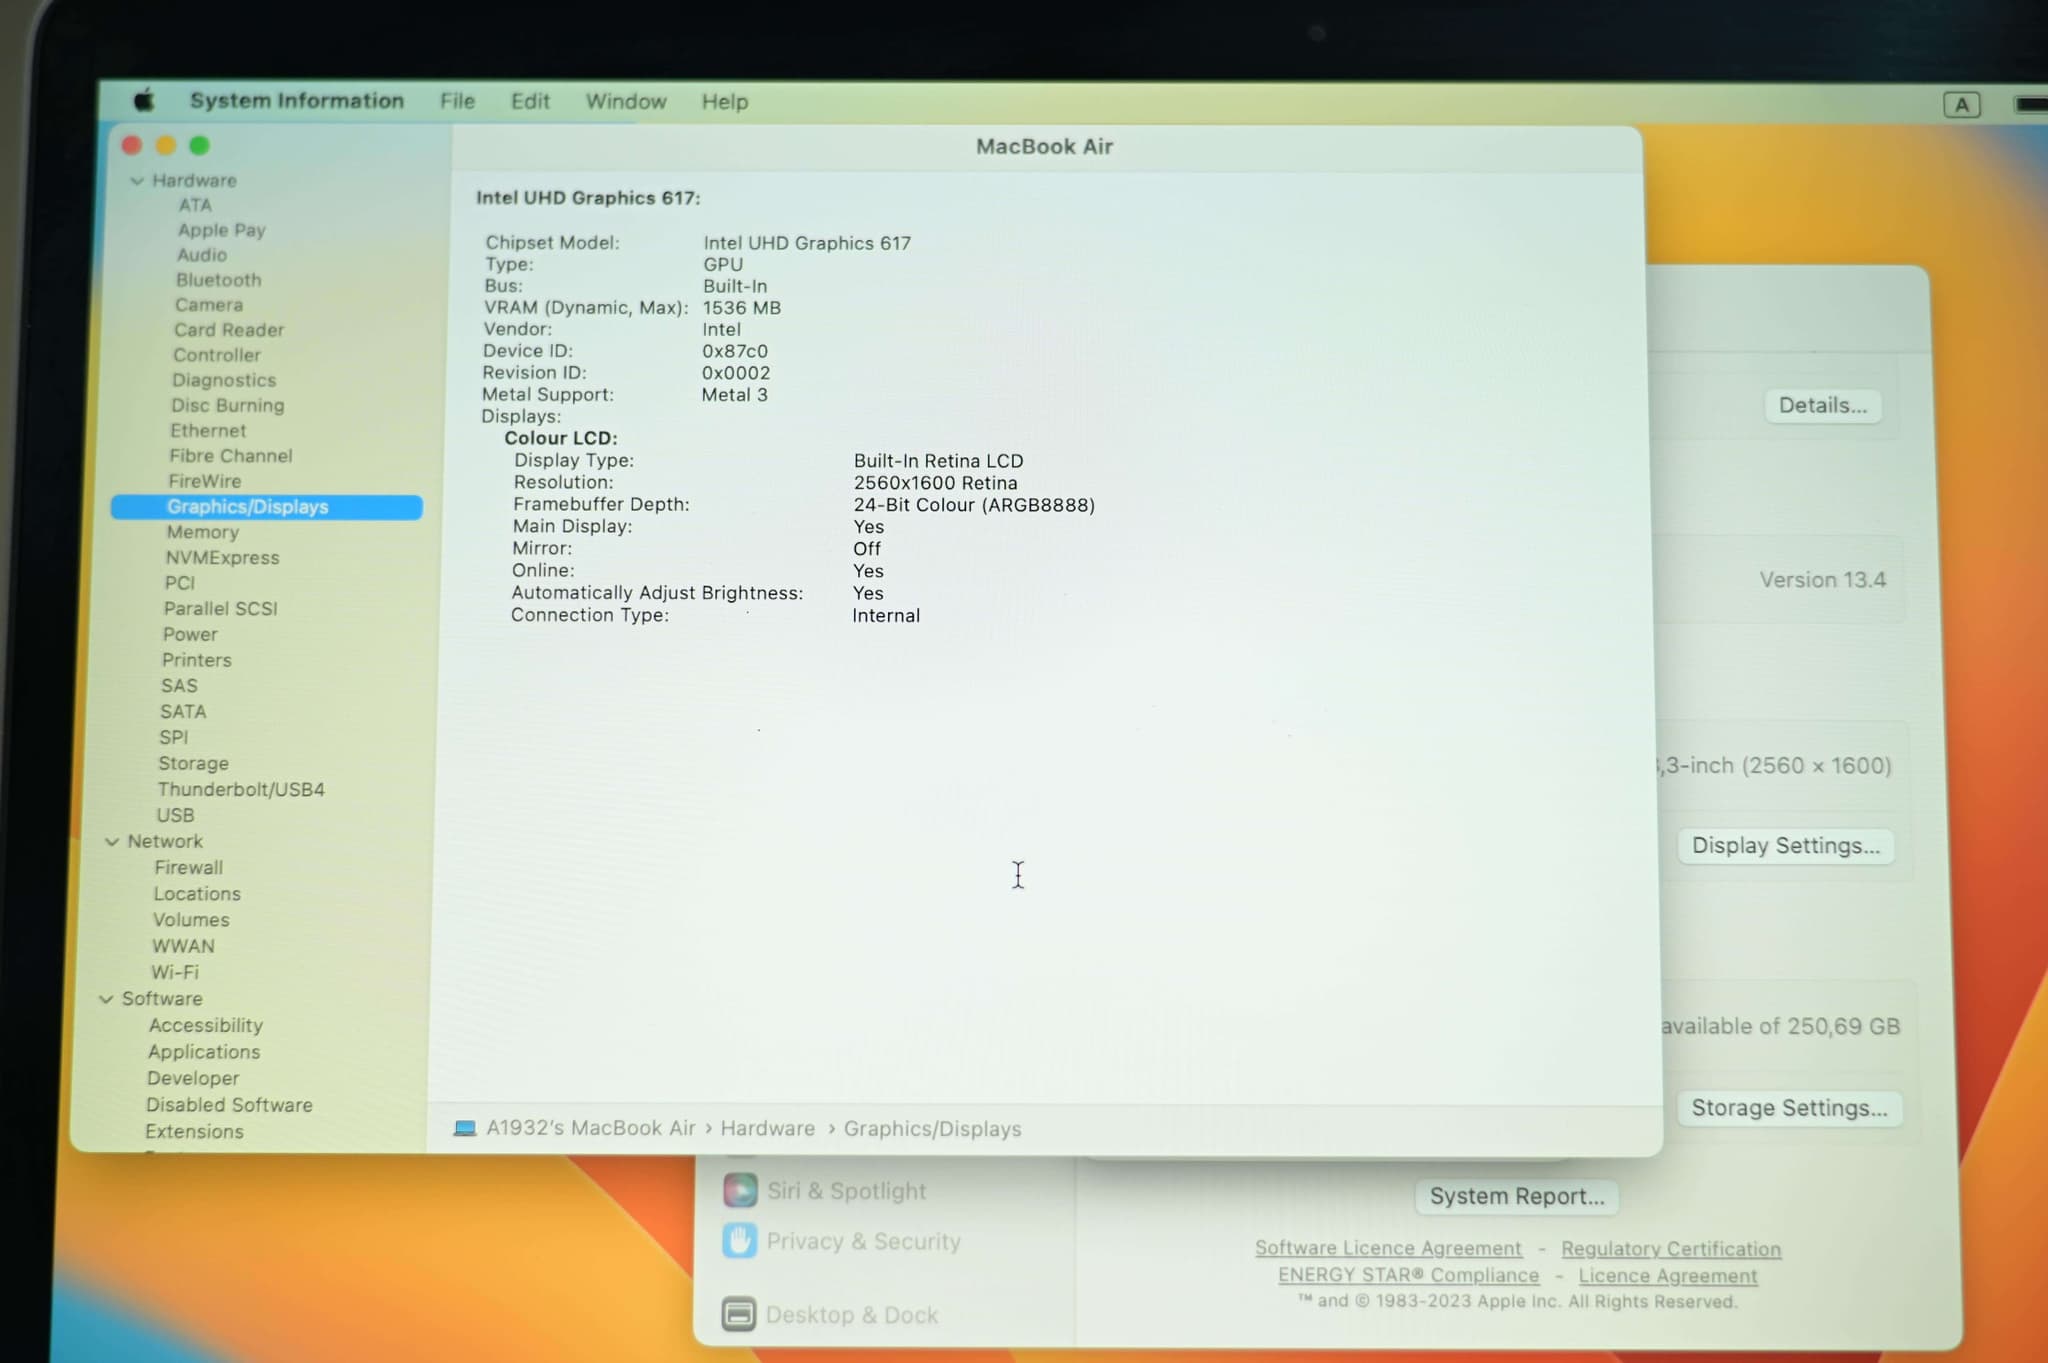Click the laptop icon in path bar

coord(464,1128)
